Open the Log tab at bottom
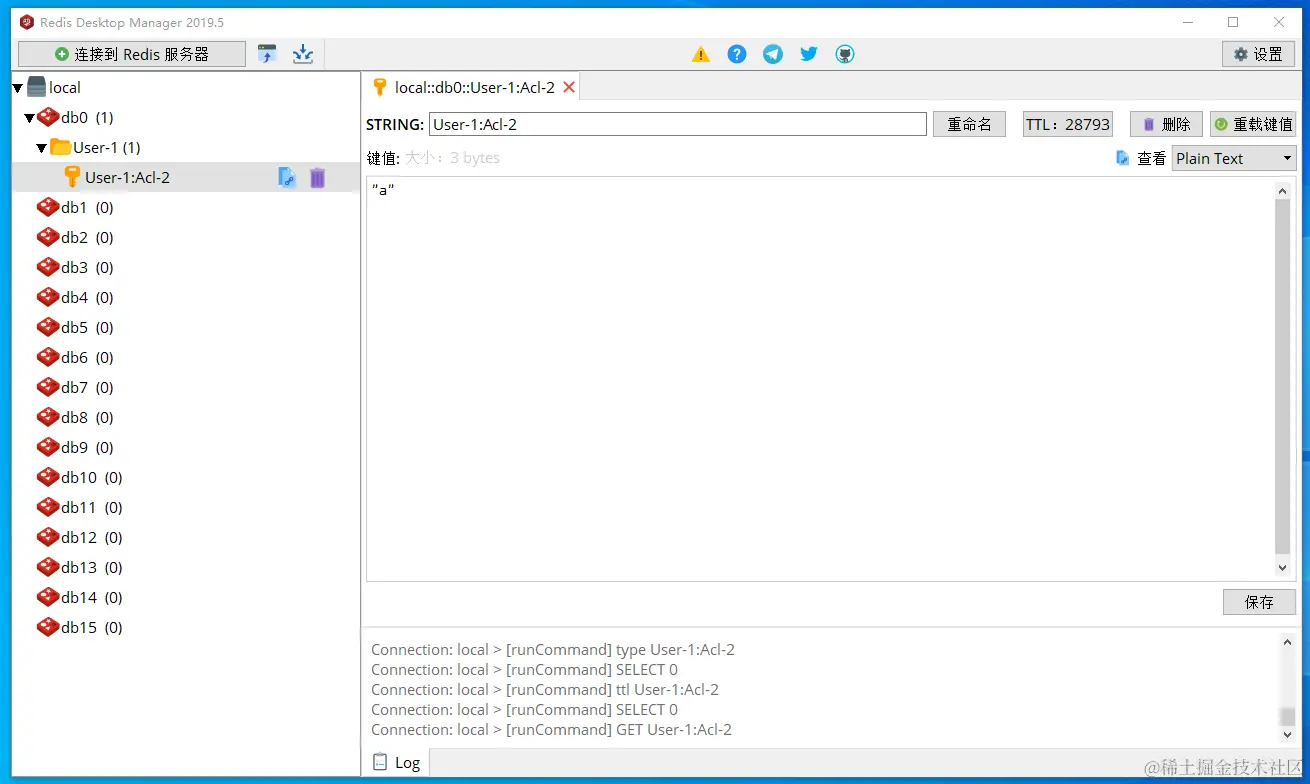1310x784 pixels. 396,762
